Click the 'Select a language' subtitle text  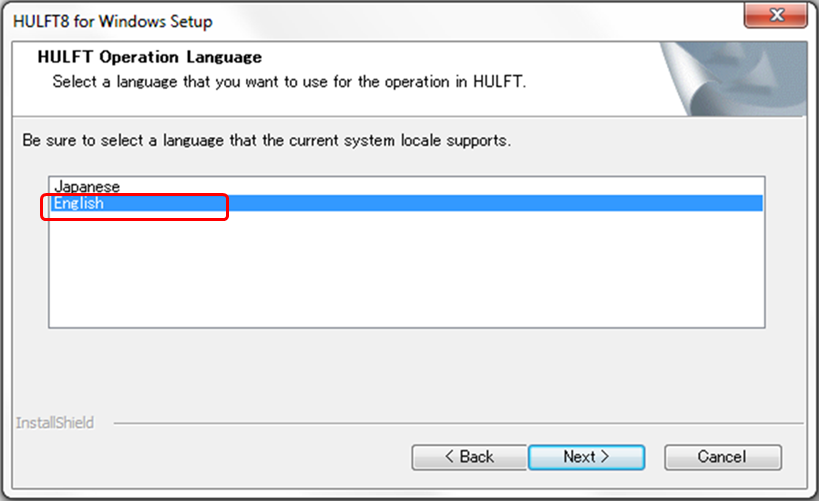(289, 81)
